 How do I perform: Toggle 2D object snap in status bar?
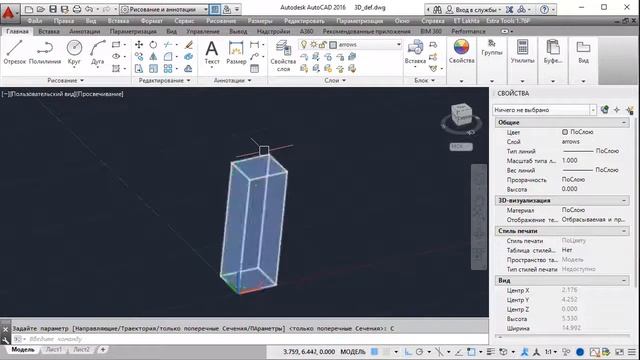click(471, 351)
